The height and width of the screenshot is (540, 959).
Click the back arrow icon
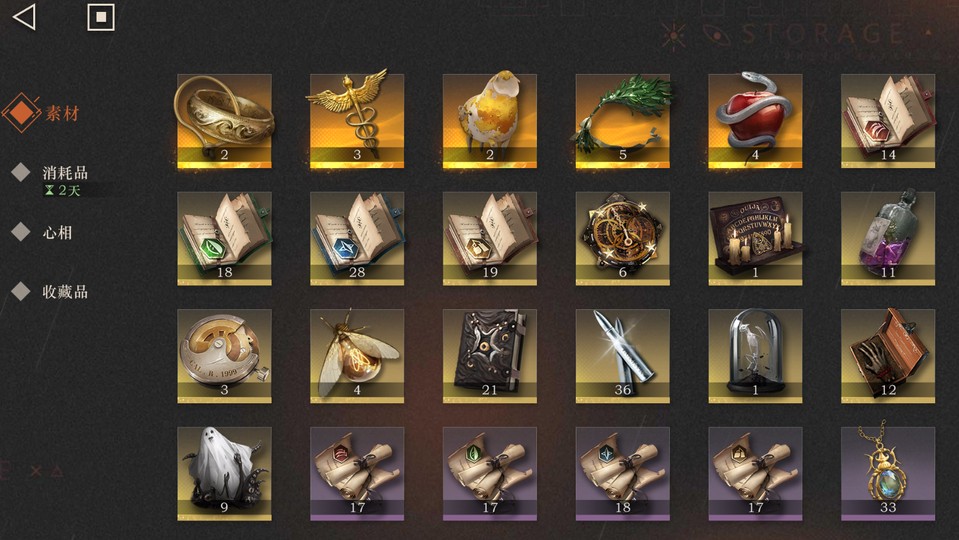coord(24,17)
